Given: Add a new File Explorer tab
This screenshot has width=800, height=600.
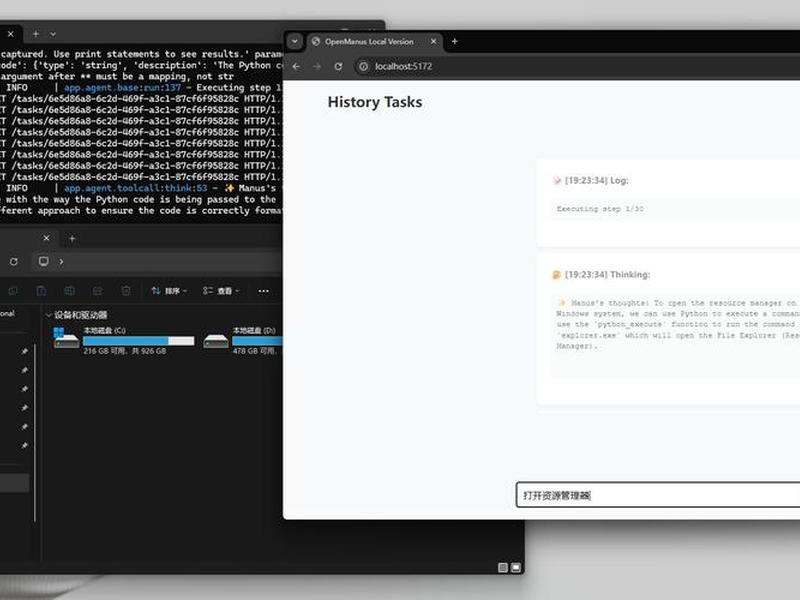Looking at the screenshot, I should pos(72,238).
